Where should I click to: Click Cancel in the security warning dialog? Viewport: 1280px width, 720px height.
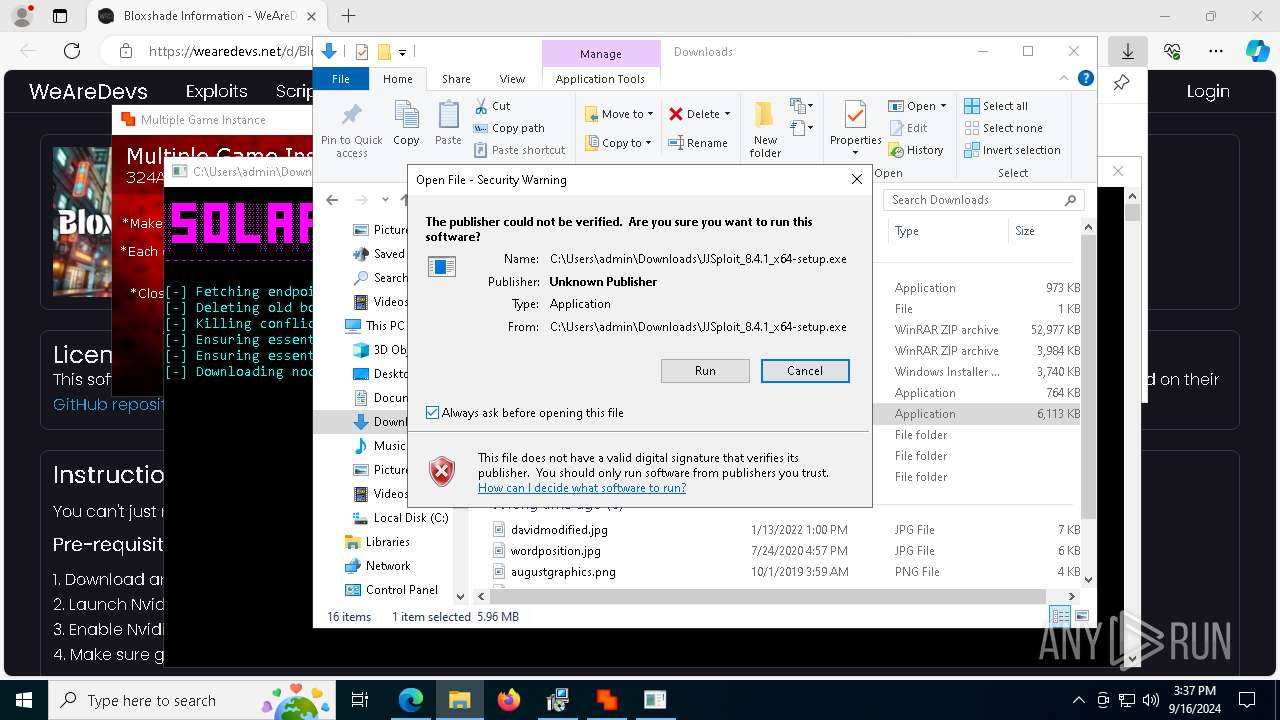(805, 371)
